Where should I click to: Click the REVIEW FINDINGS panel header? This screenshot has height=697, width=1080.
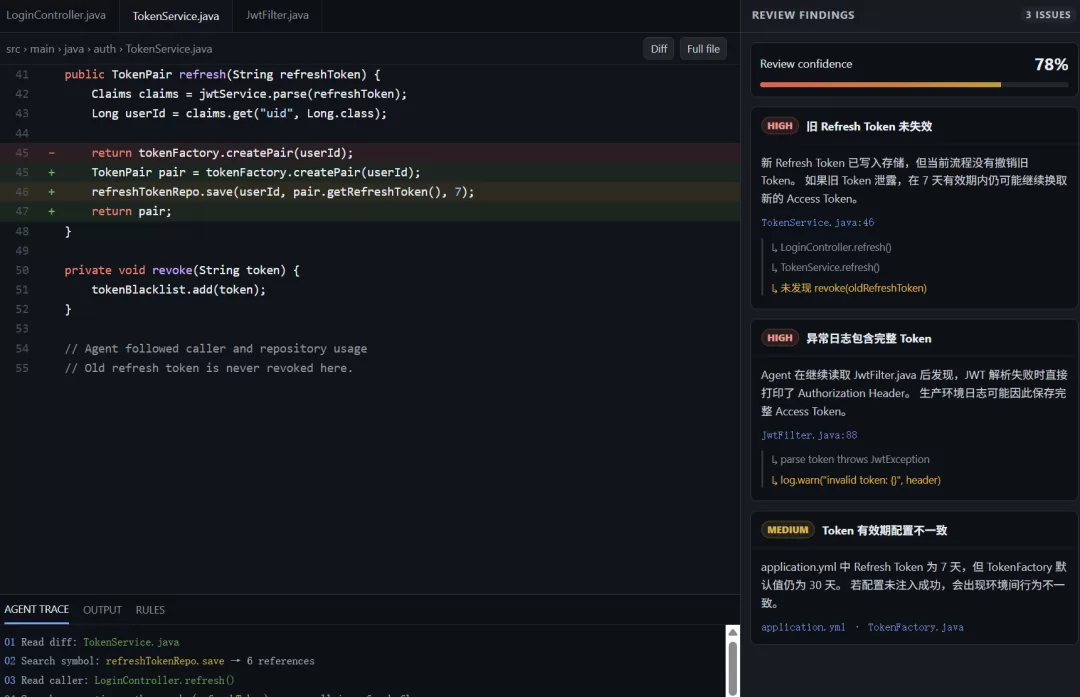coord(803,15)
